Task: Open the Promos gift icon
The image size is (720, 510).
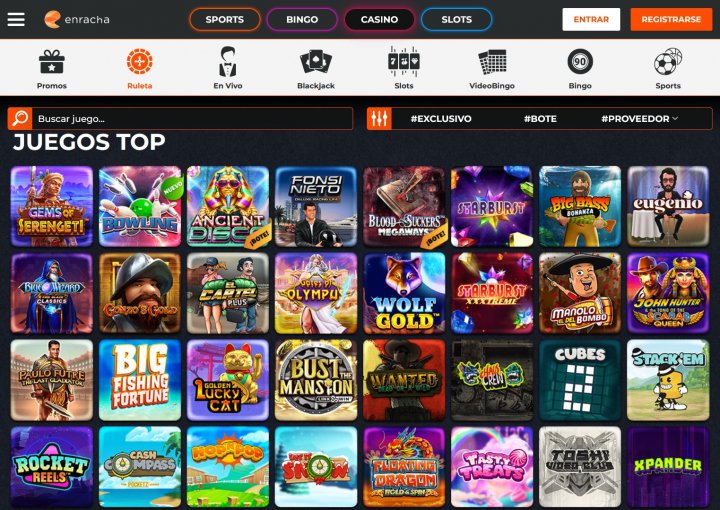Action: pos(51,62)
